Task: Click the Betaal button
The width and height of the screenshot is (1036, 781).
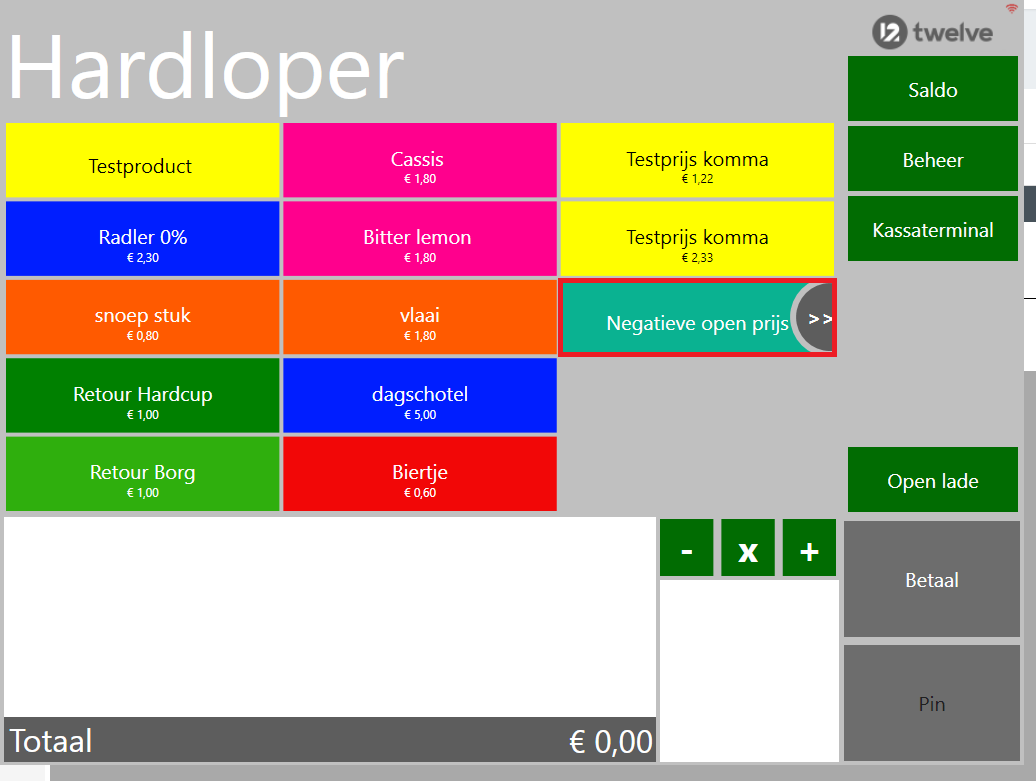Action: click(x=931, y=579)
